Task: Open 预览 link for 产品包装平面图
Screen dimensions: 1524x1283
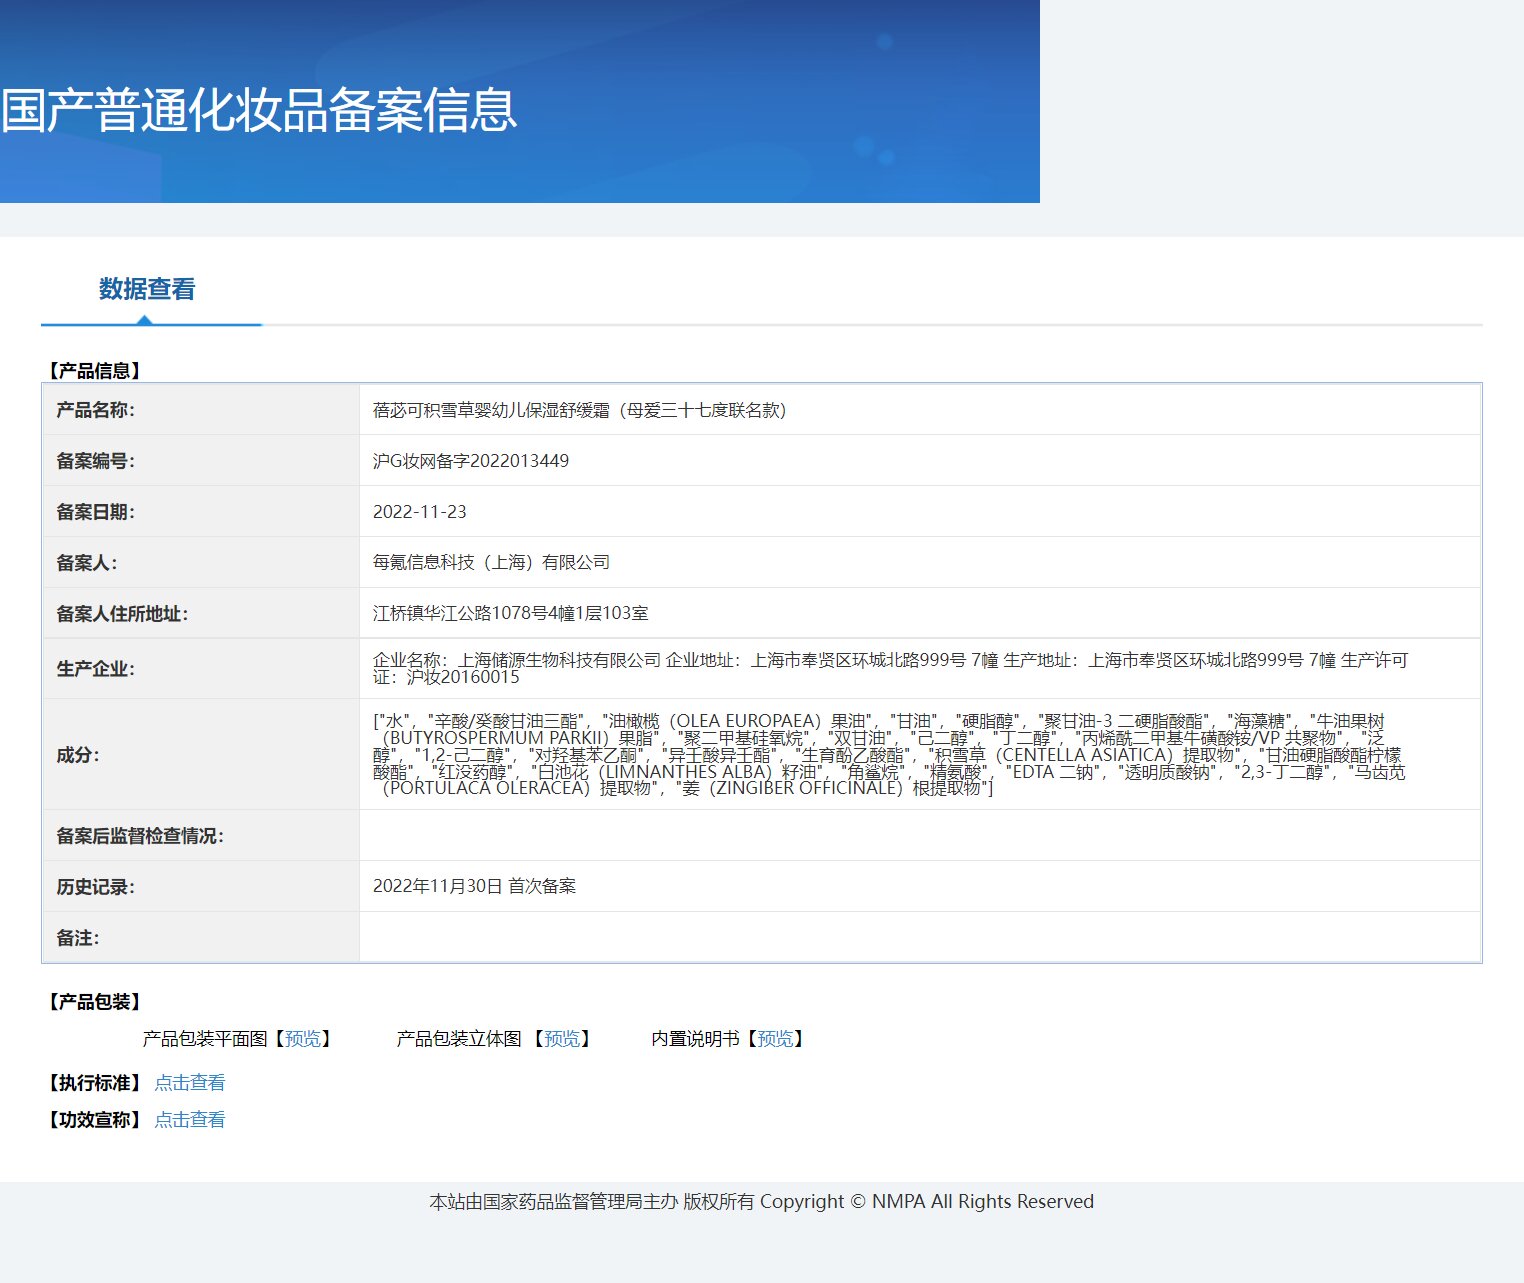Action: pos(303,1039)
